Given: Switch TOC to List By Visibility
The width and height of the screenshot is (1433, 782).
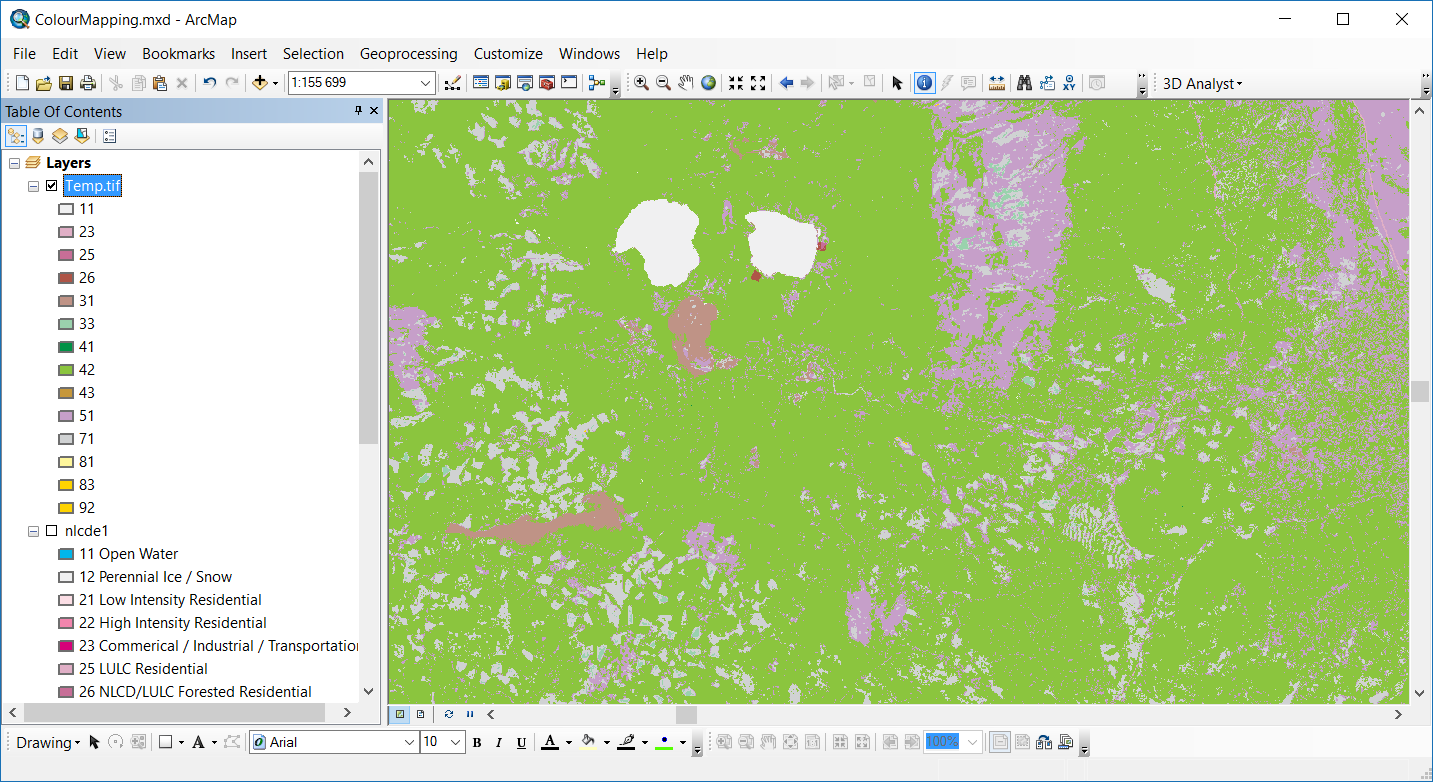Looking at the screenshot, I should click(60, 136).
